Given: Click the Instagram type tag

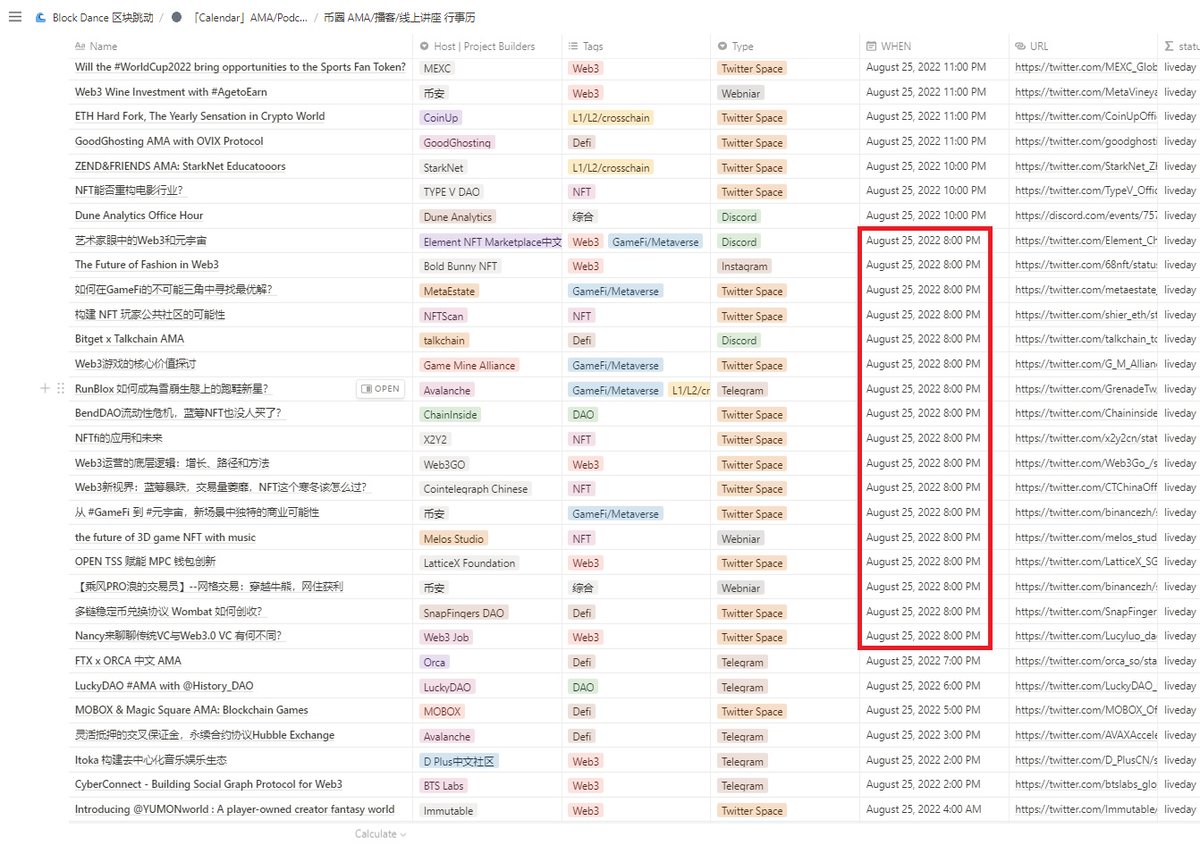Looking at the screenshot, I should [745, 266].
